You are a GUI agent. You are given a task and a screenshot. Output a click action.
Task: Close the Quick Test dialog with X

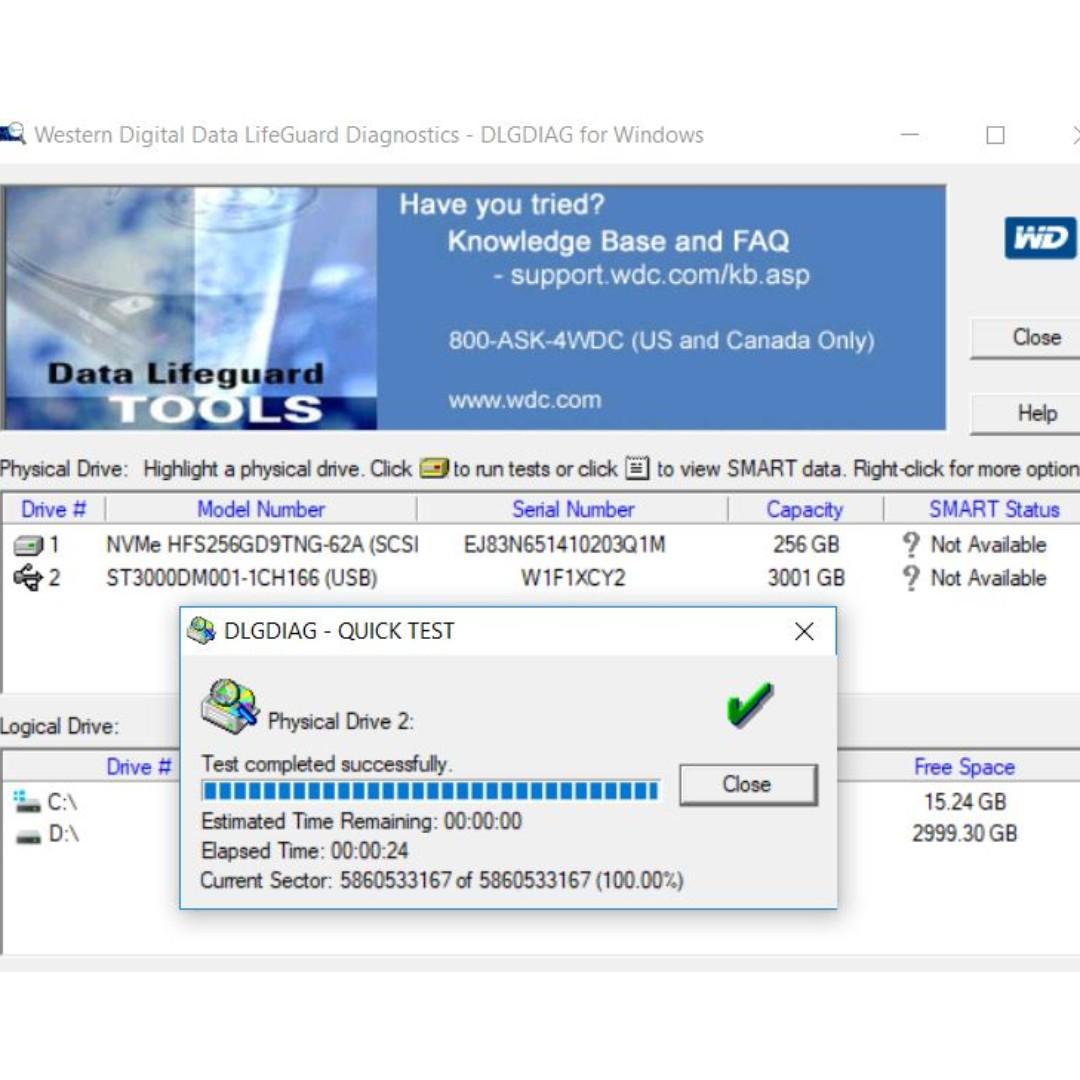[x=804, y=631]
